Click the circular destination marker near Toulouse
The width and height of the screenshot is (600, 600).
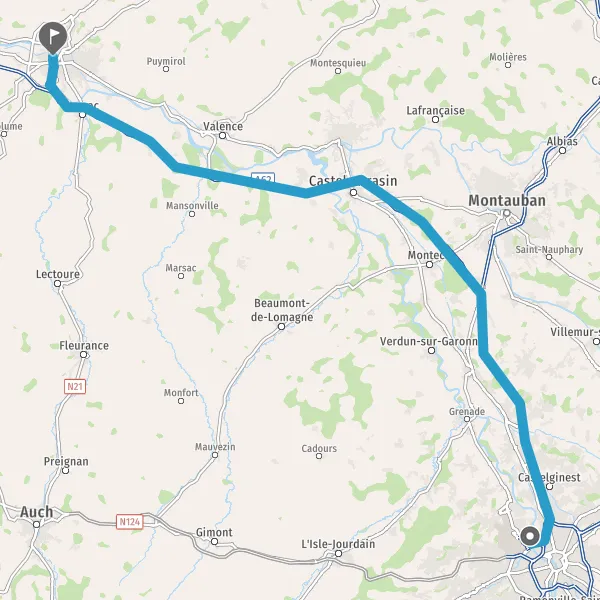pyautogui.click(x=530, y=536)
